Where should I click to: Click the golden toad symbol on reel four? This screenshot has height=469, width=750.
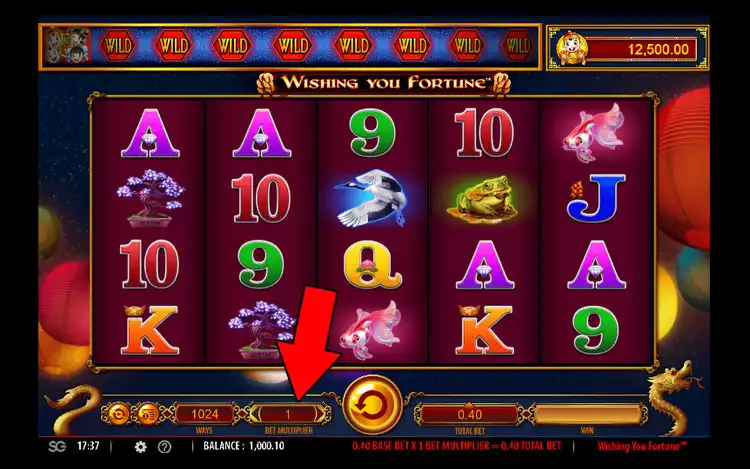pos(483,198)
